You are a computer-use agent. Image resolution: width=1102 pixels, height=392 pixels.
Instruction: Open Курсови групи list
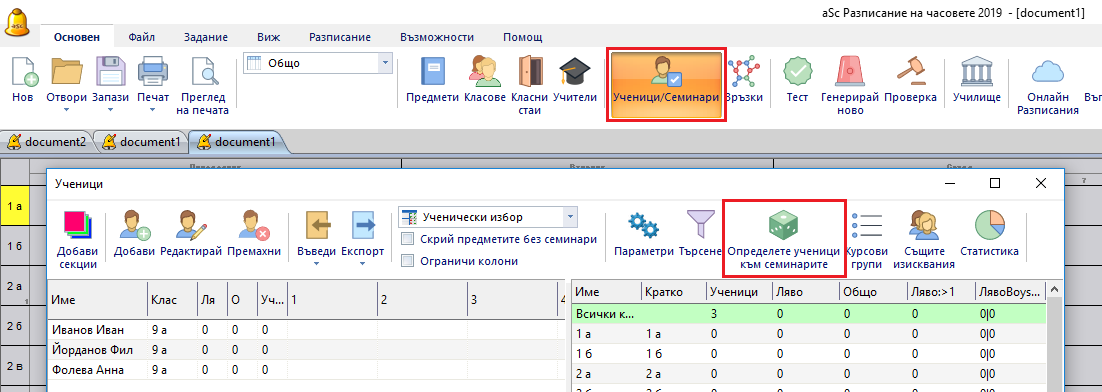click(867, 240)
